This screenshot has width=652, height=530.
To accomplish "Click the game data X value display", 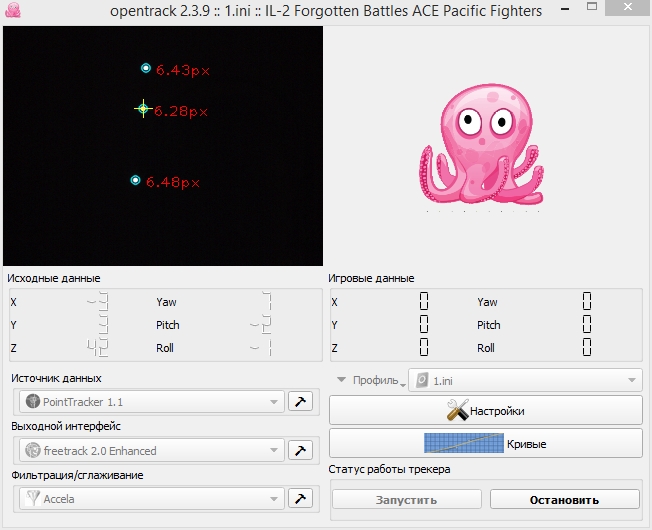I will click(x=424, y=301).
